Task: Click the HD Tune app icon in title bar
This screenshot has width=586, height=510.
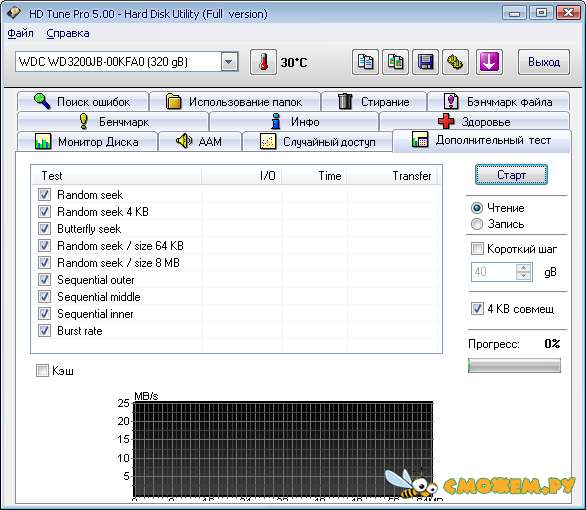Action: pos(13,13)
